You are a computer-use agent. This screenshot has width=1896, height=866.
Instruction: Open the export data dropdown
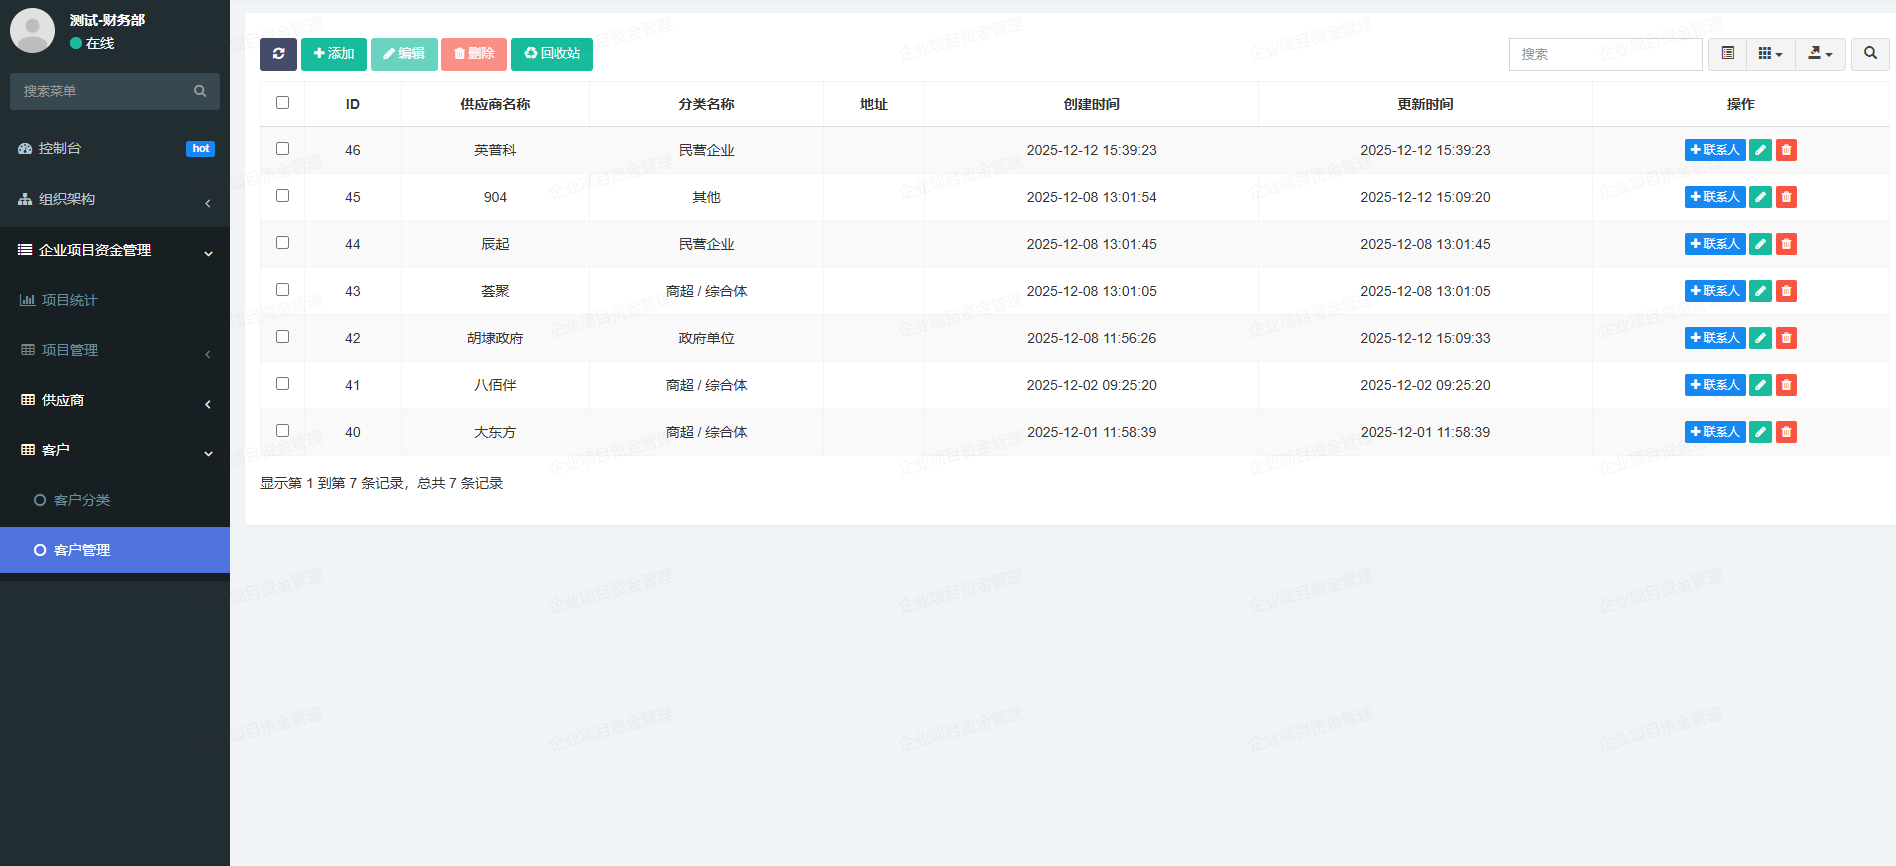point(1820,54)
